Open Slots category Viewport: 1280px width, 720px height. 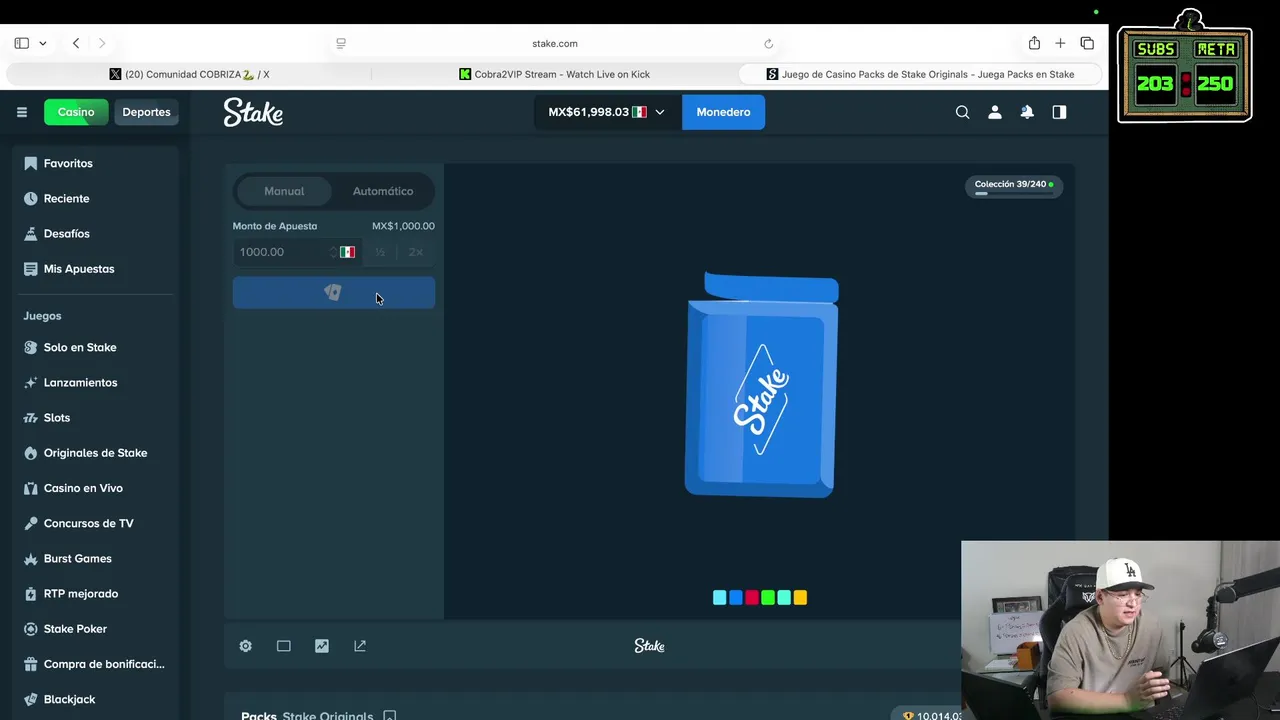[x=97, y=417]
